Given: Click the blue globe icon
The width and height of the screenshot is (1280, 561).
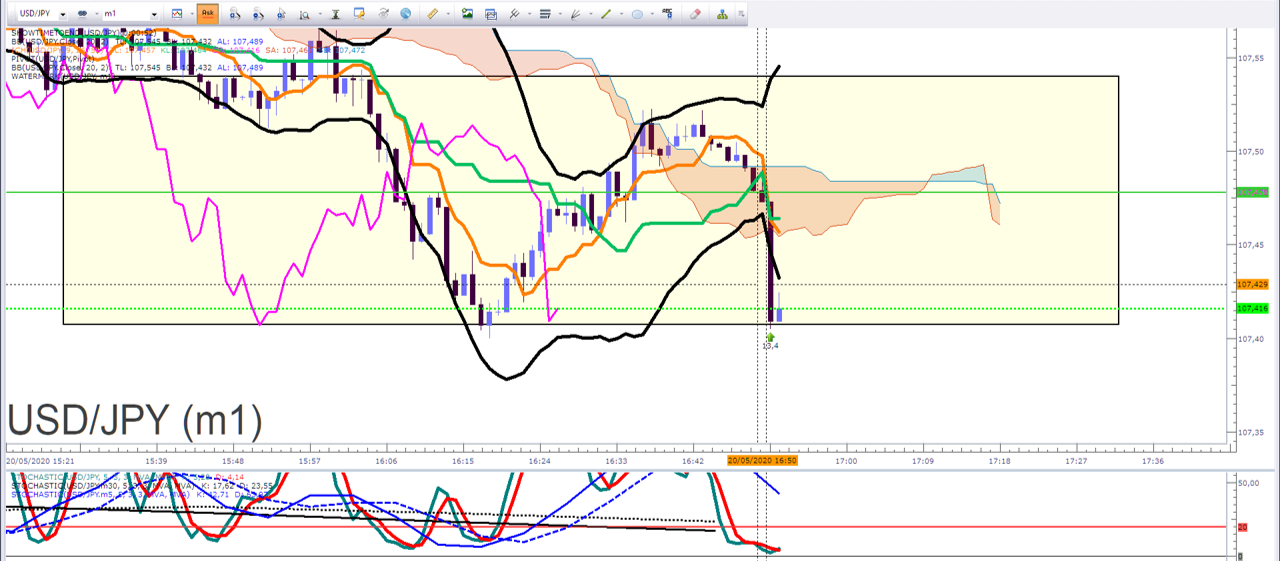Looking at the screenshot, I should [x=405, y=14].
